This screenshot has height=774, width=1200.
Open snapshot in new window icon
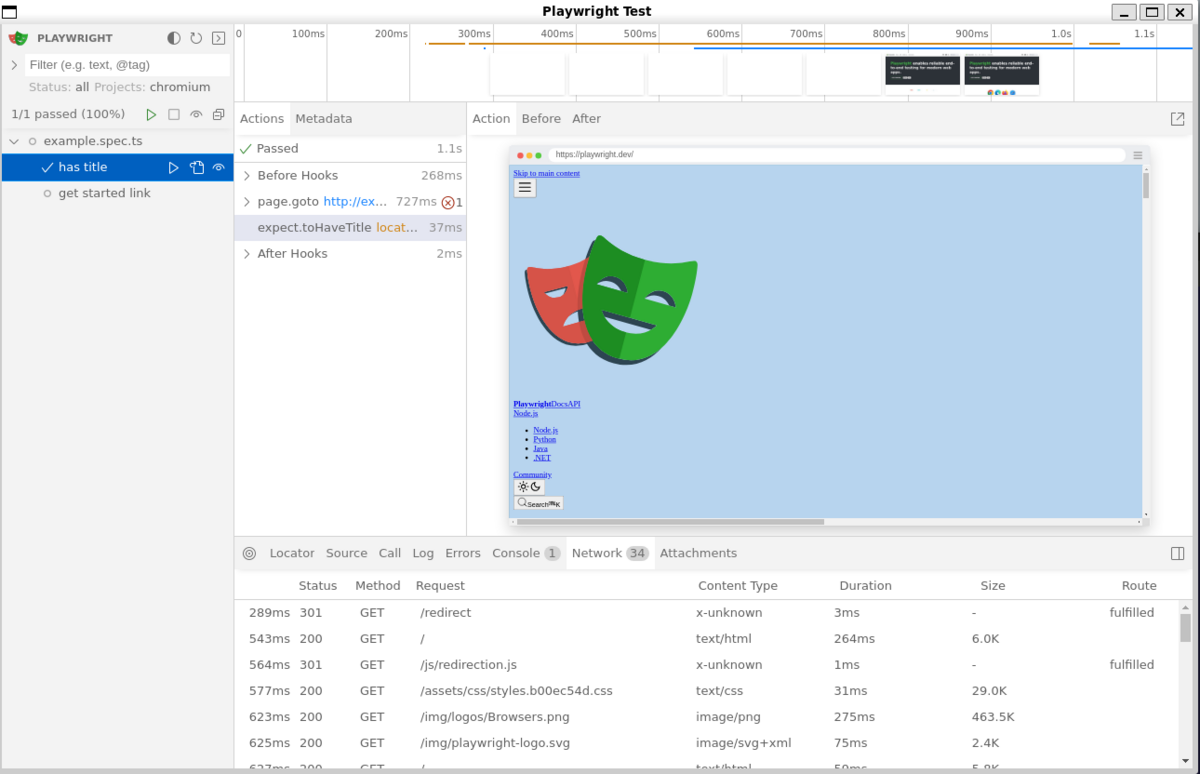click(x=1178, y=119)
